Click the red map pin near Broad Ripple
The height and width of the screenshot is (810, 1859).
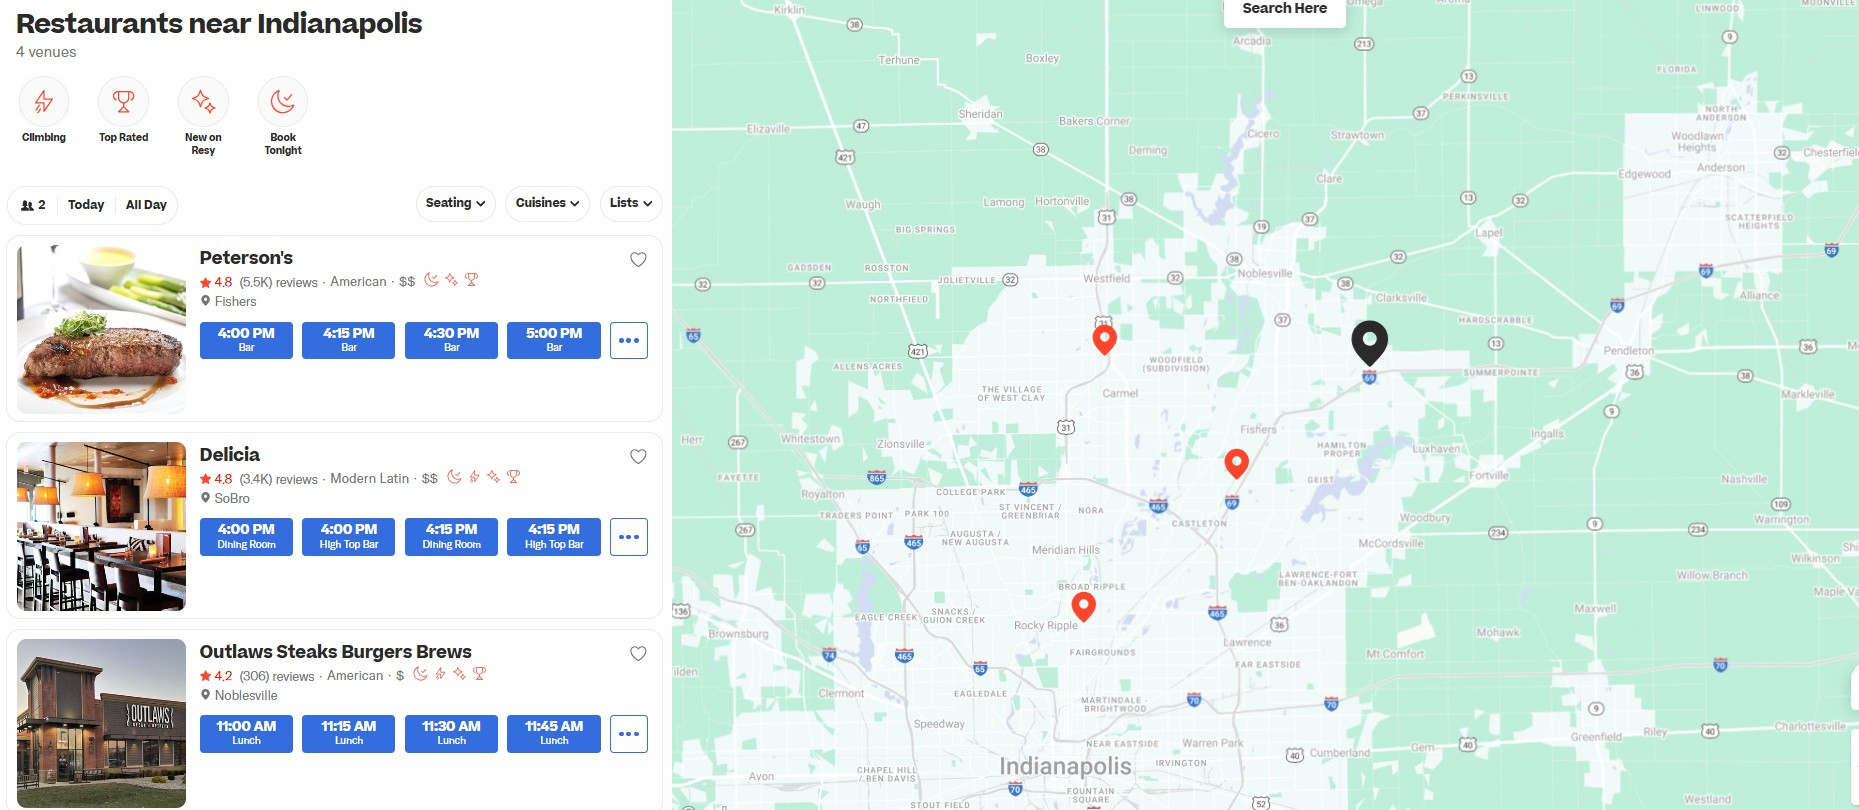point(1083,605)
